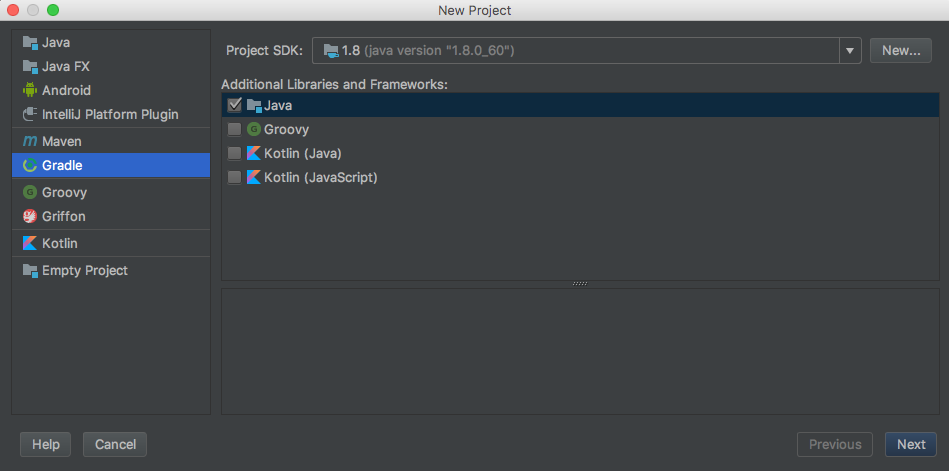This screenshot has width=949, height=471.
Task: Grab the splitter handle below frameworks list
Action: (580, 284)
